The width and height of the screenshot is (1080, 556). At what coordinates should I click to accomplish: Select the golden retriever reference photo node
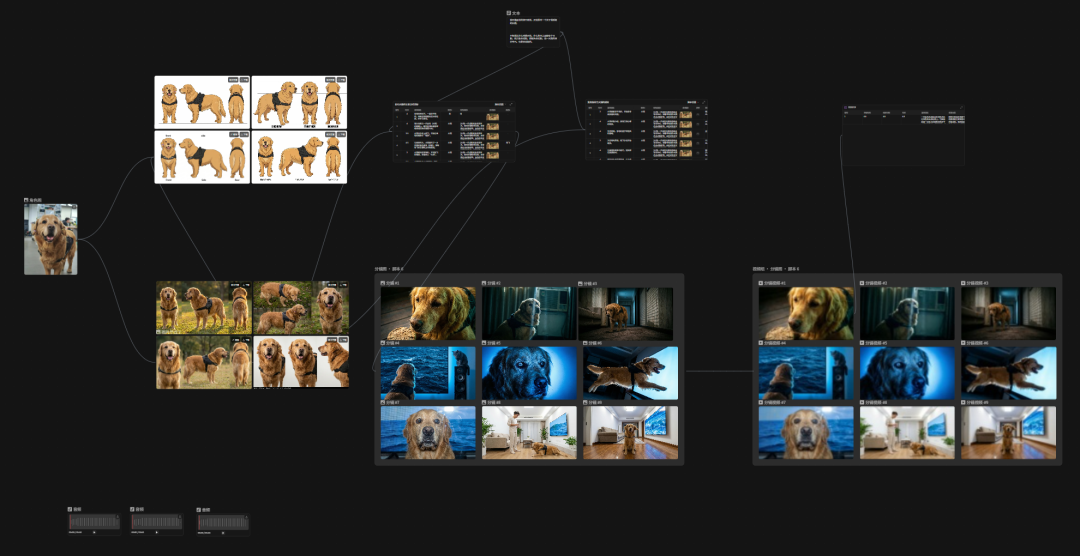point(50,240)
